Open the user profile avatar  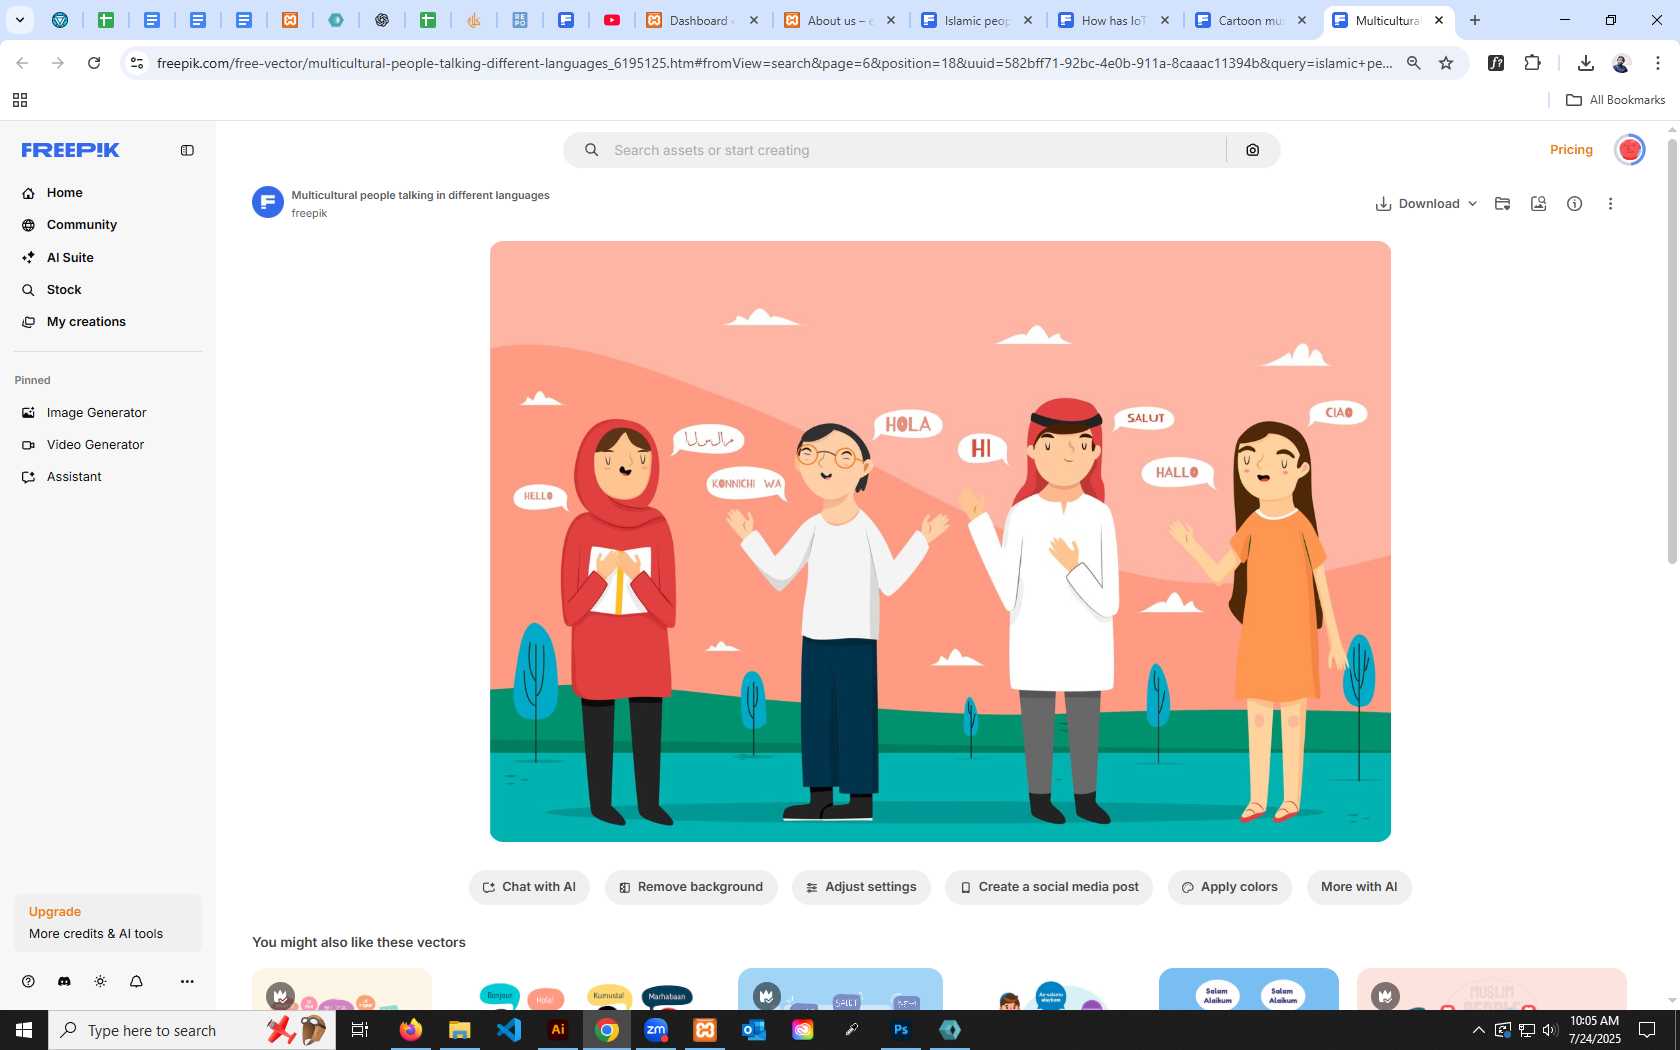(1630, 150)
